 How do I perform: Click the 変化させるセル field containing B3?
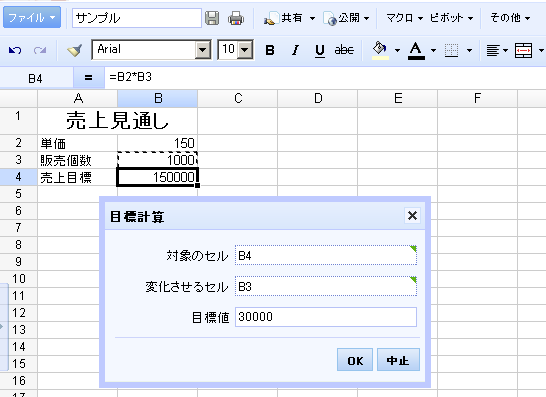326,286
